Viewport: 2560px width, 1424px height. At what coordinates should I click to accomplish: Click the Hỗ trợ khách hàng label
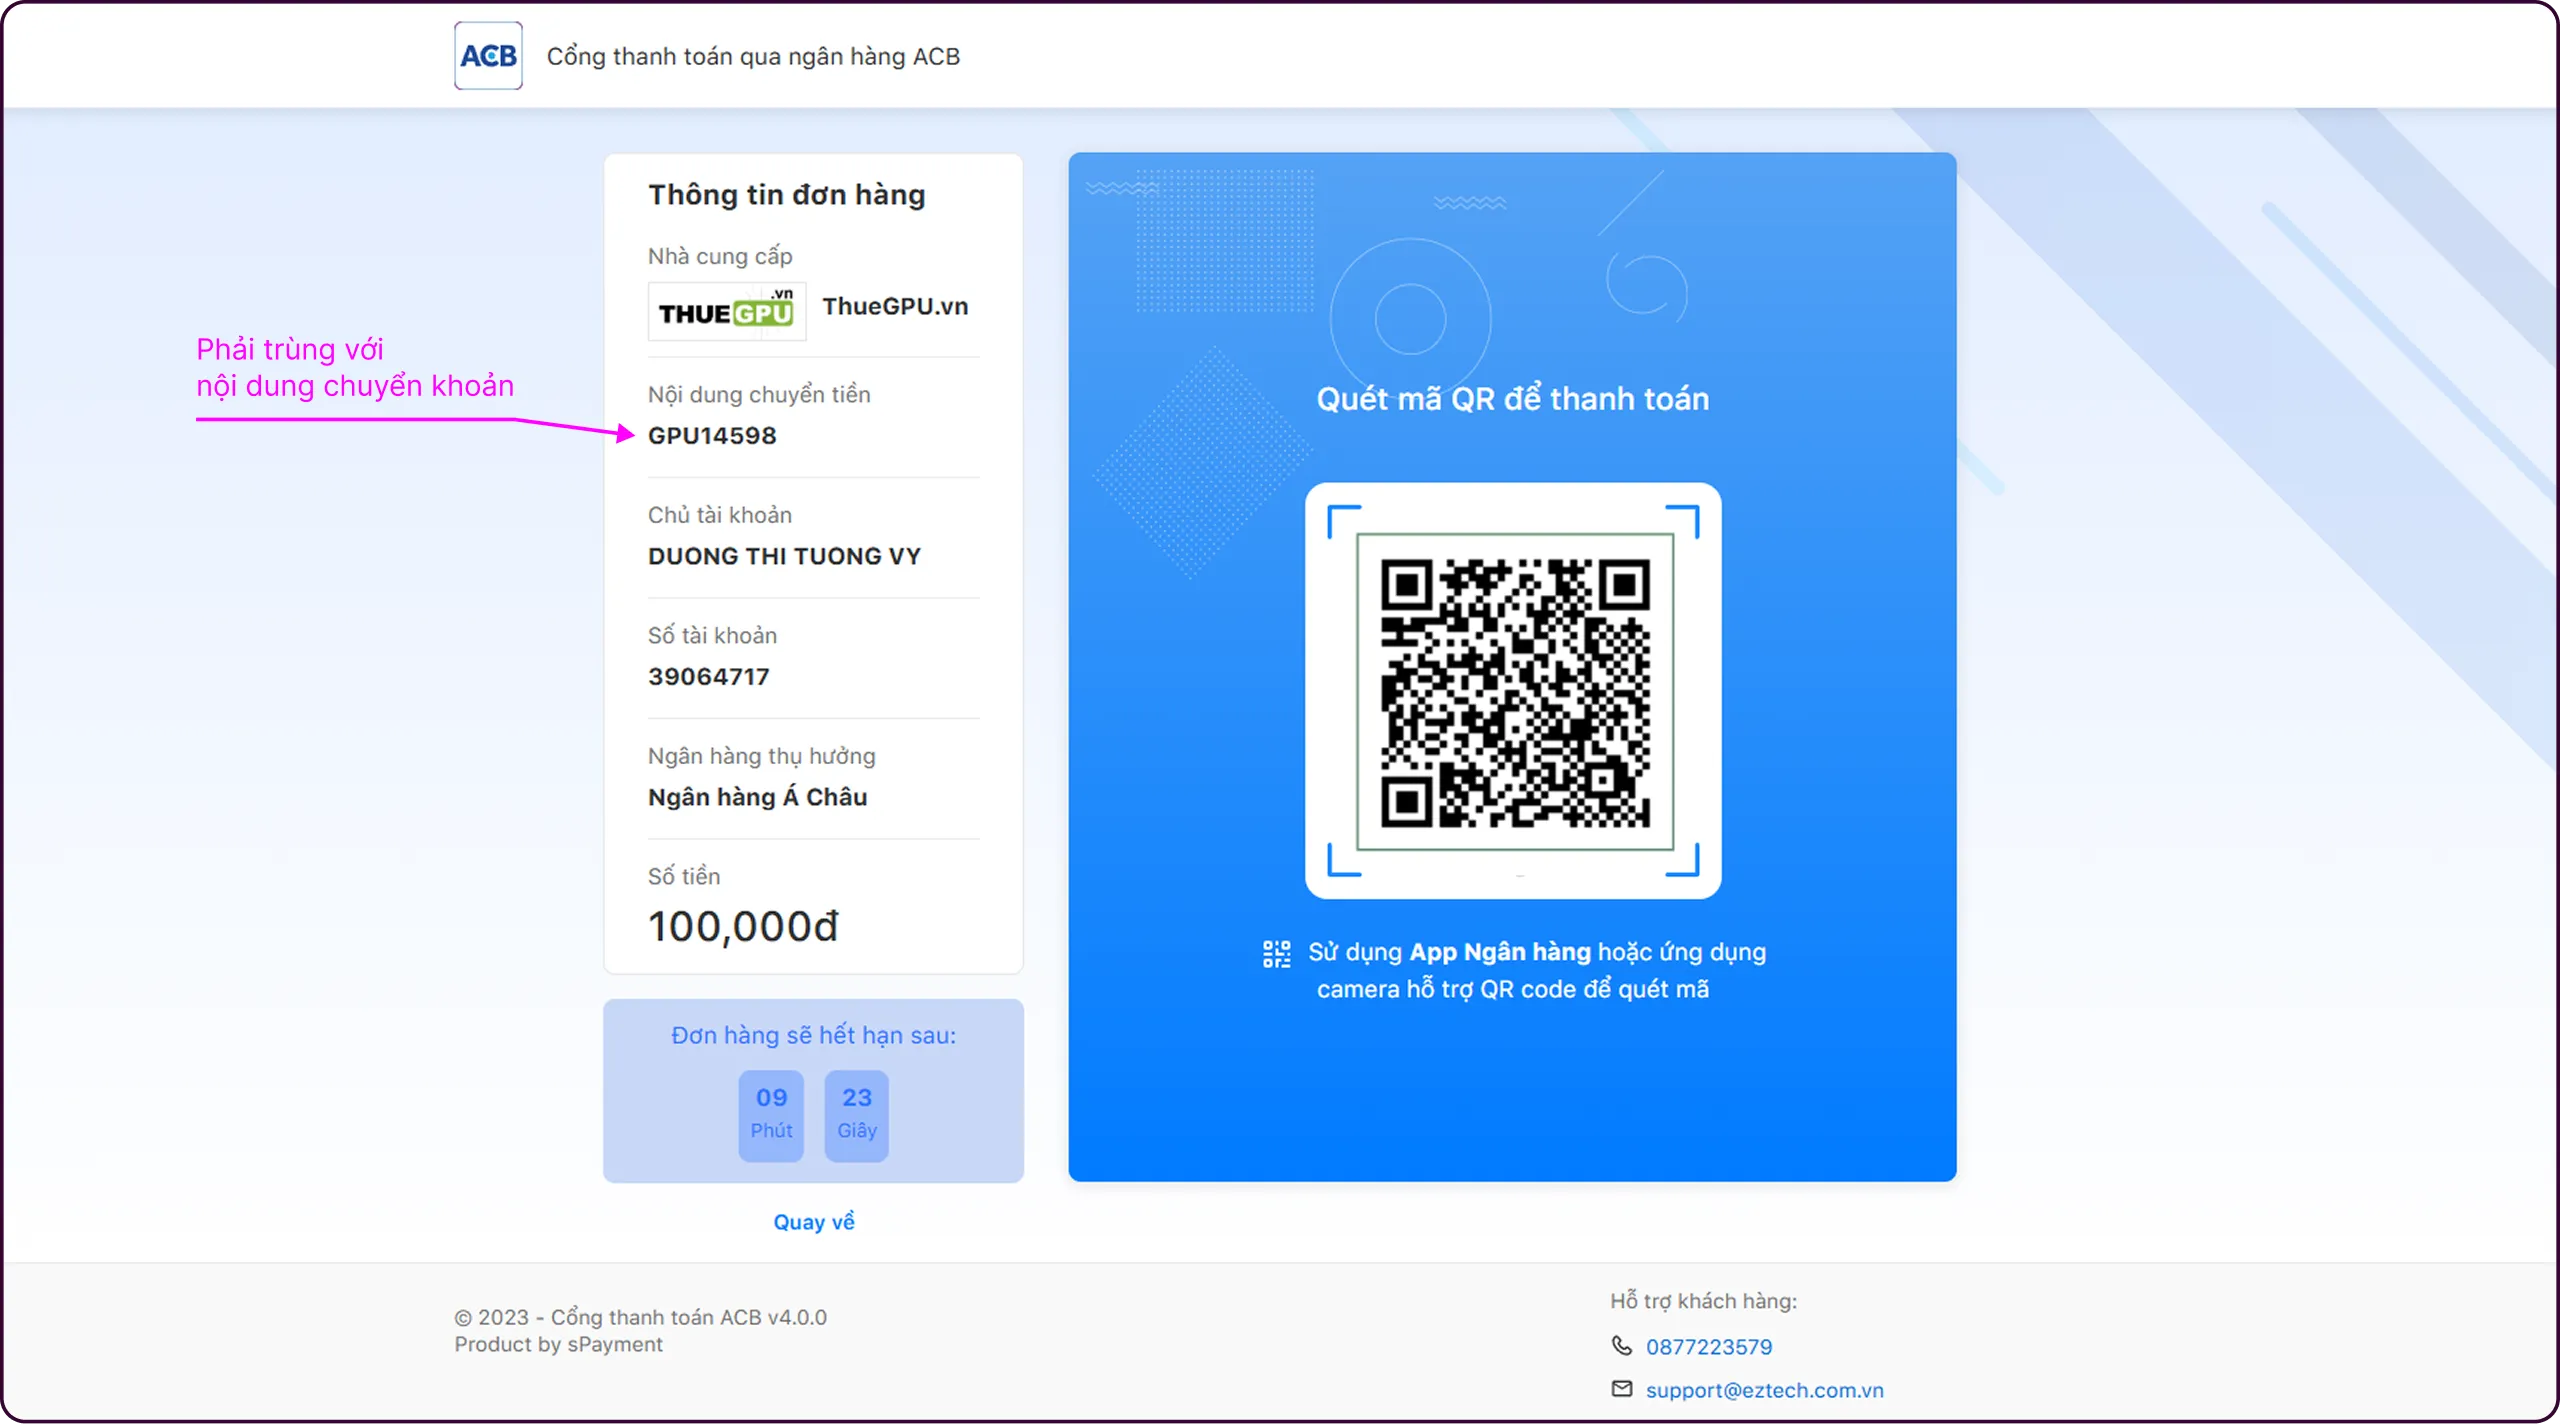point(1704,1301)
